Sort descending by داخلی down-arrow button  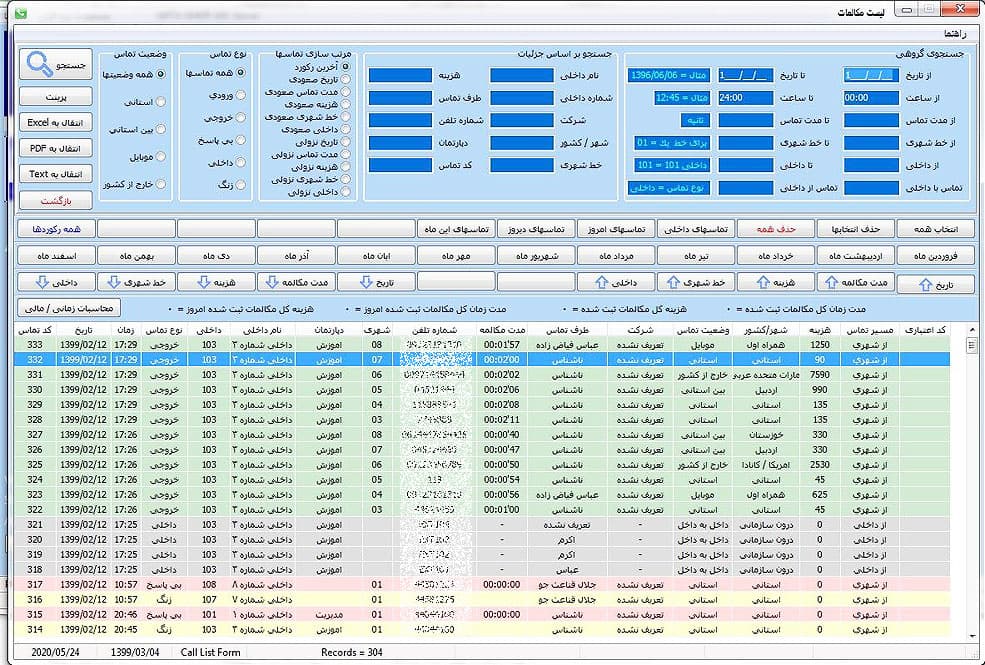coord(57,283)
